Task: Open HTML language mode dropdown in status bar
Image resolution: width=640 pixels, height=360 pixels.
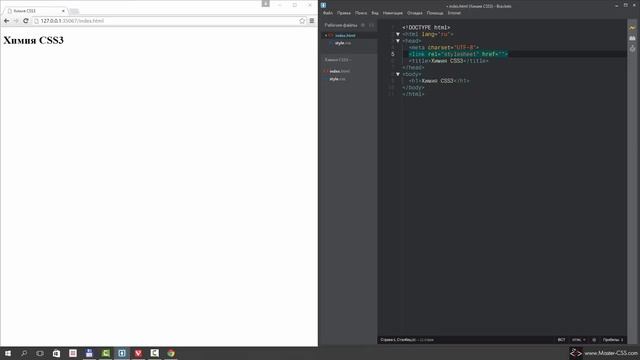Action: (579, 340)
